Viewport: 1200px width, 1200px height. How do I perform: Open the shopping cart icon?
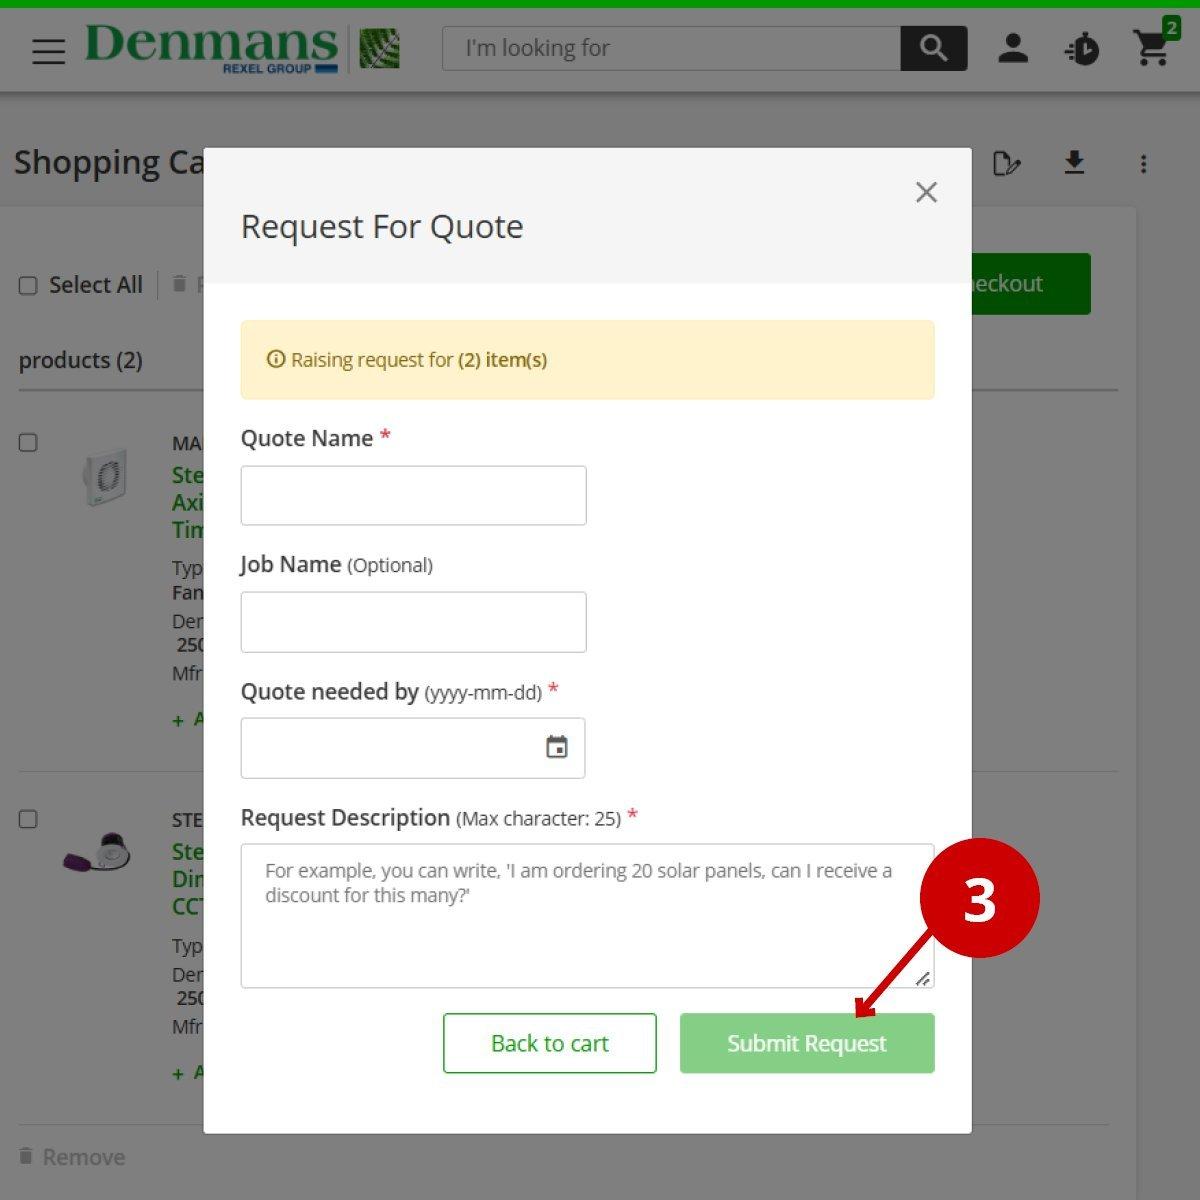pyautogui.click(x=1152, y=48)
